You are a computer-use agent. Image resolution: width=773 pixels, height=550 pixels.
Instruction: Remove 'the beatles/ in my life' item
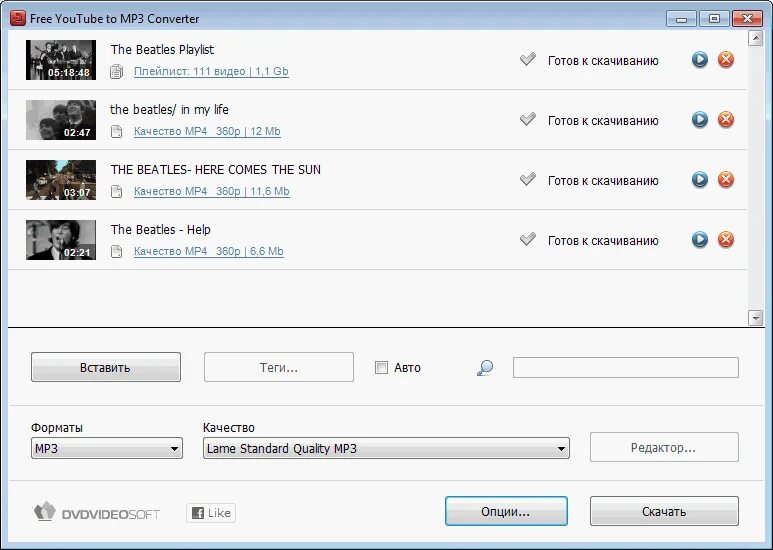pos(726,120)
